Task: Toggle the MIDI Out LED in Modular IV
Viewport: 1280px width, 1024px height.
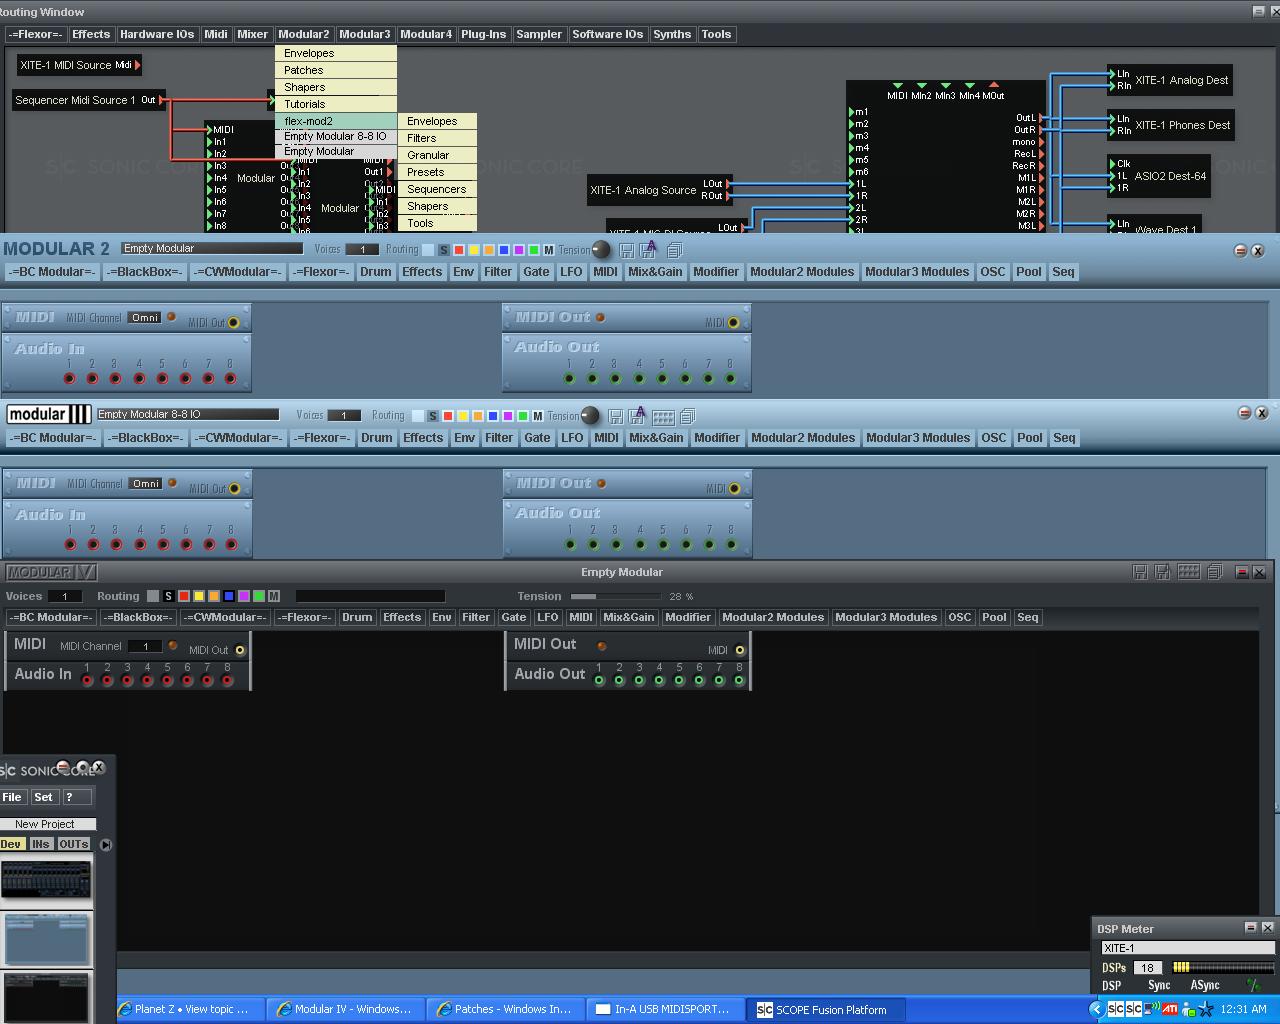Action: 602,646
